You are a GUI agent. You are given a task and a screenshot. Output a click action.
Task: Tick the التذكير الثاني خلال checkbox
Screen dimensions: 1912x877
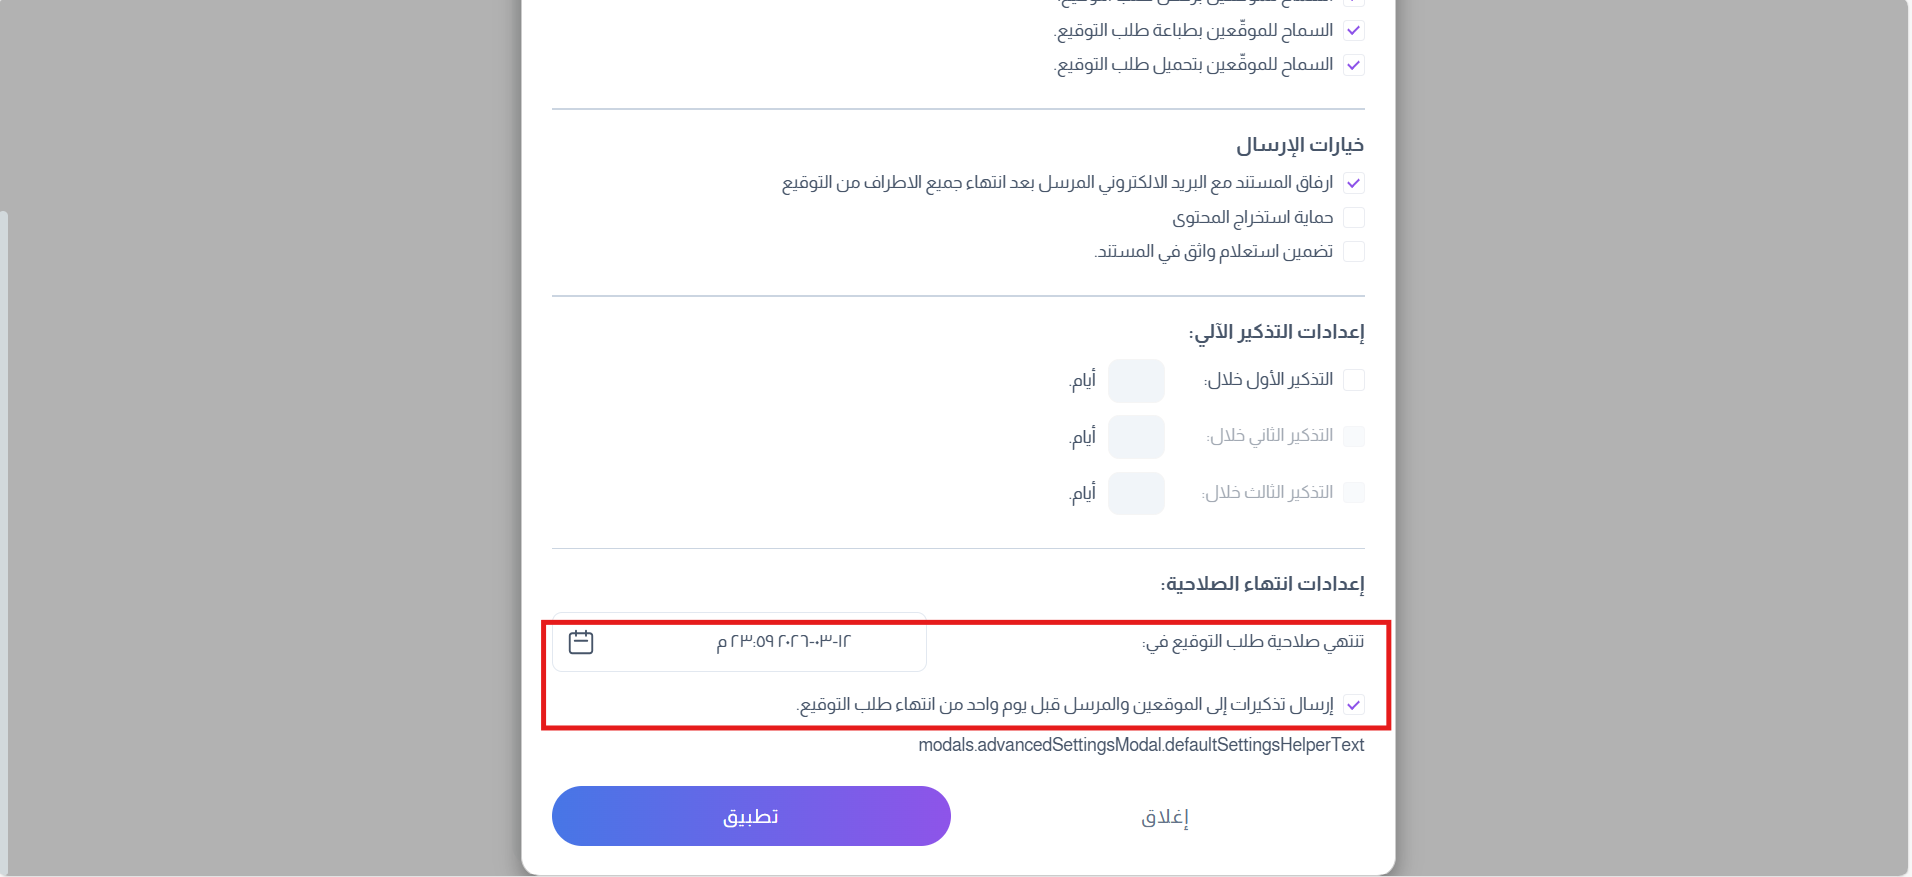(1353, 436)
